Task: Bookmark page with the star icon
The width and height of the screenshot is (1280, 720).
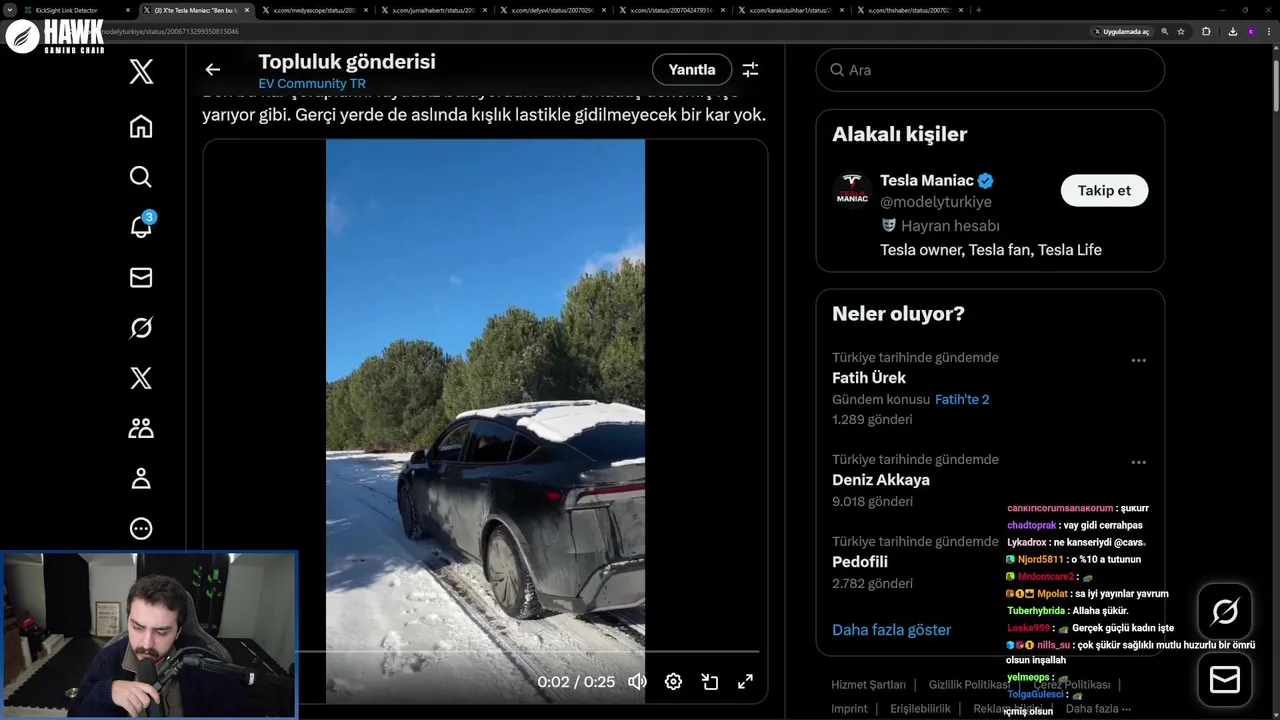Action: pyautogui.click(x=1181, y=31)
